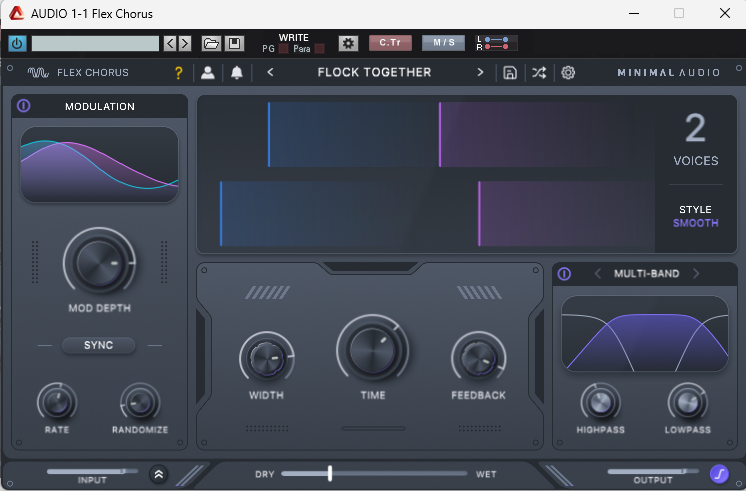Click the TIME knob
The image size is (746, 491).
click(373, 350)
